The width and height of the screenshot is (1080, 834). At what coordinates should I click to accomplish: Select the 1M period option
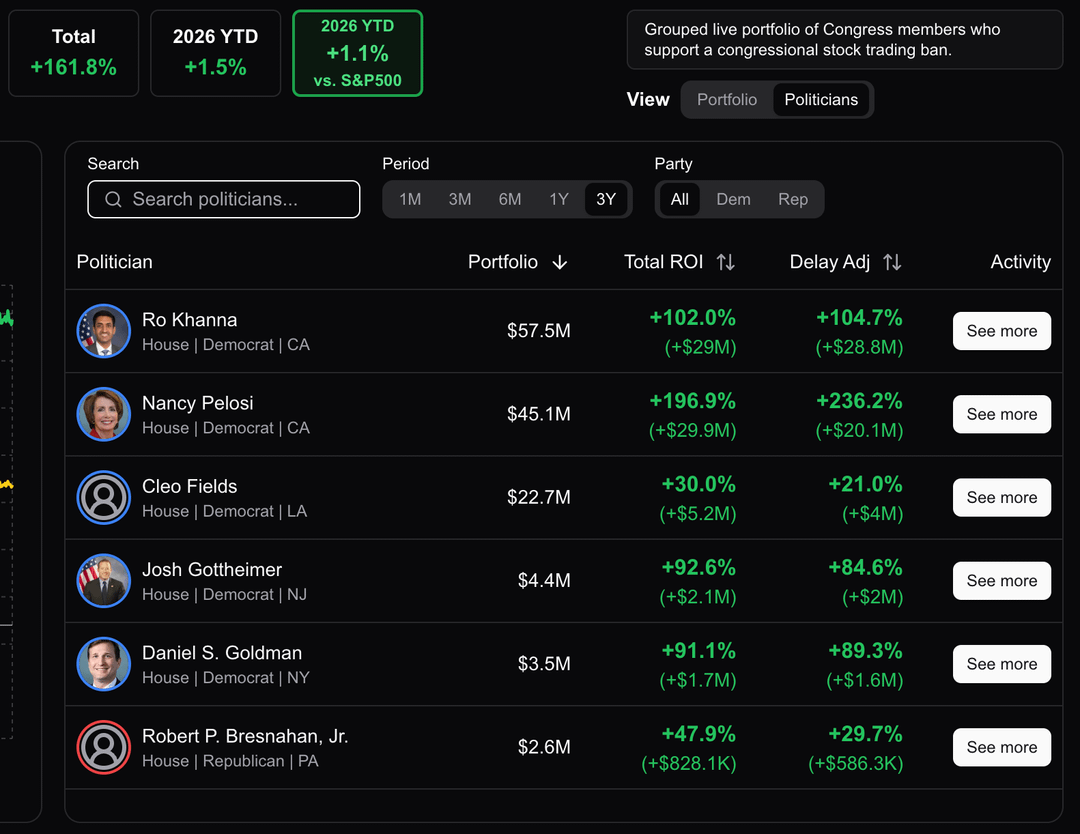[x=410, y=199]
